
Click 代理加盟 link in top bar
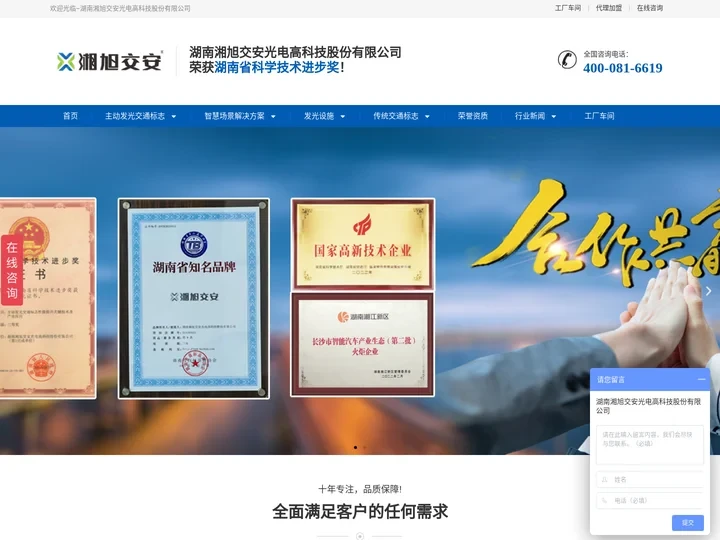(609, 8)
